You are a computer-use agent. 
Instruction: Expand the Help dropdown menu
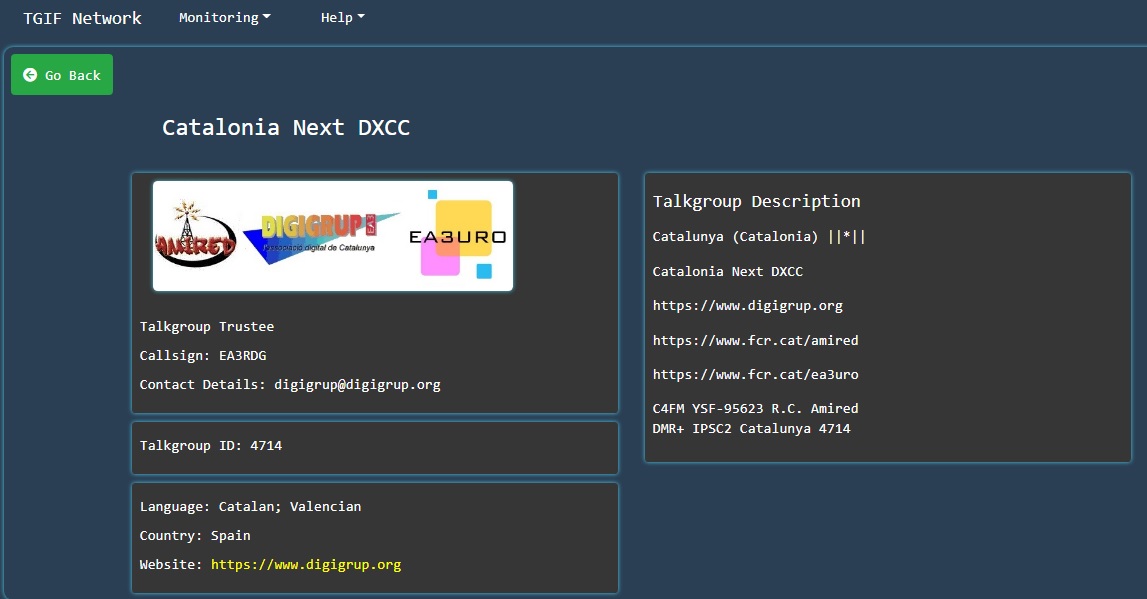click(342, 18)
